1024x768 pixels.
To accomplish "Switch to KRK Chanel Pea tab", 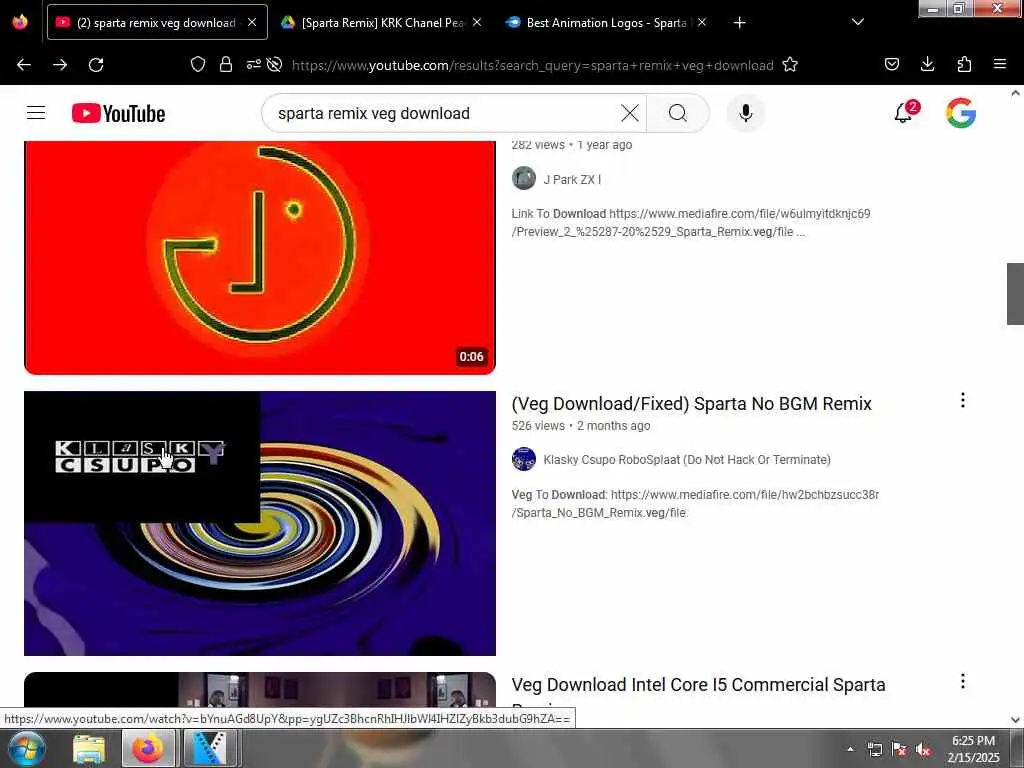I will tap(382, 22).
